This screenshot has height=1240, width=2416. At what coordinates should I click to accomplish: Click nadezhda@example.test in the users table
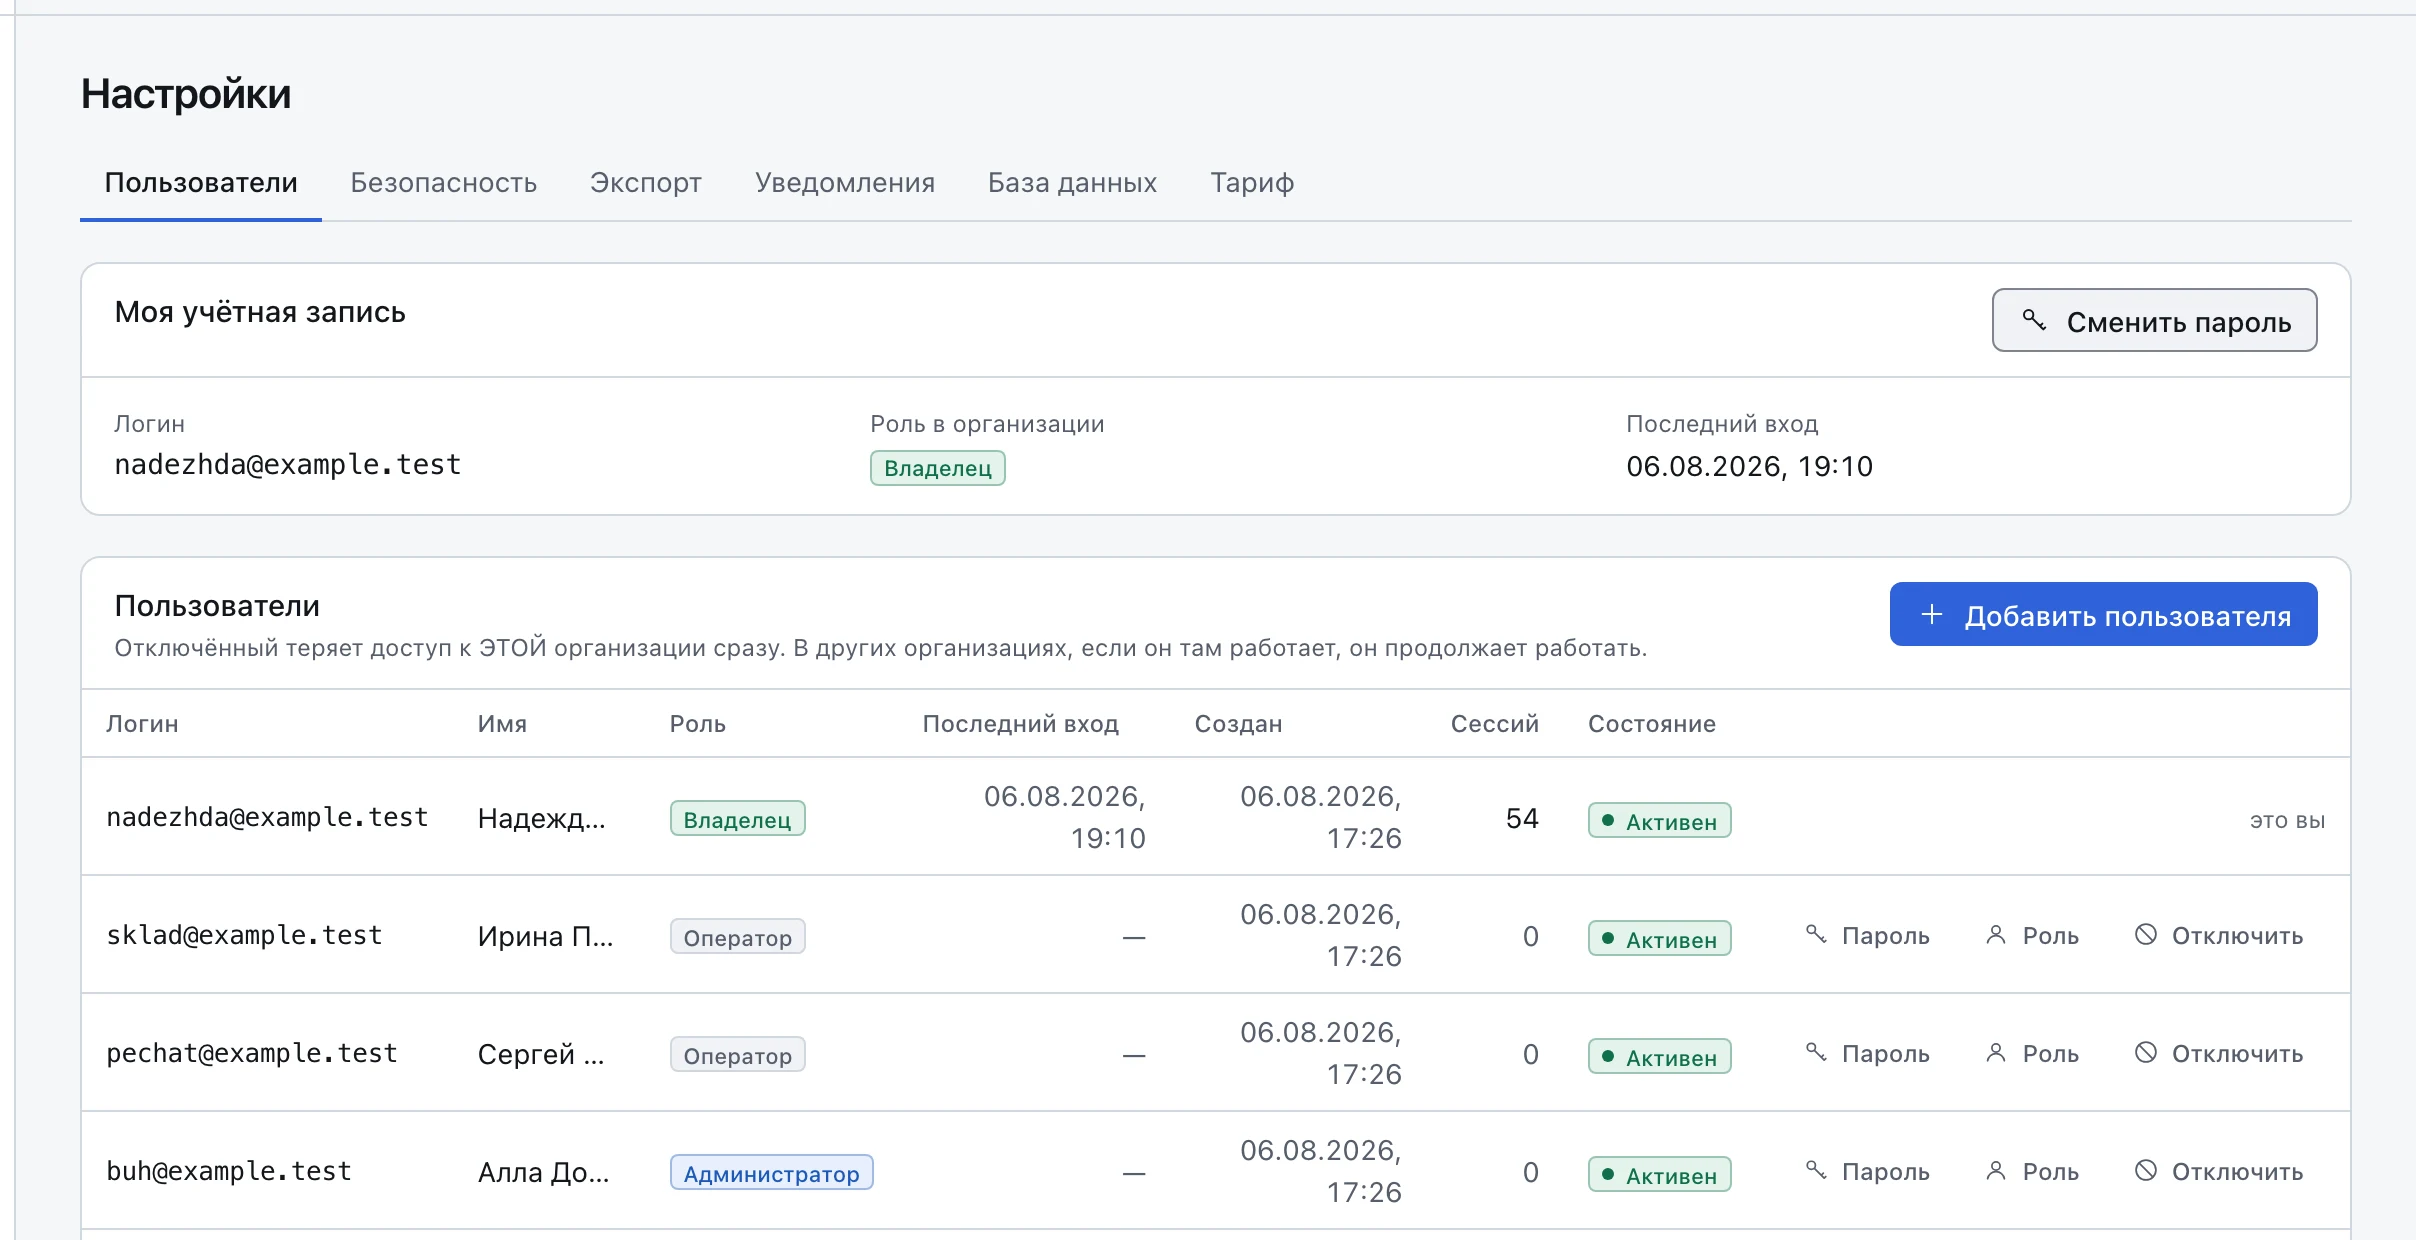point(267,817)
